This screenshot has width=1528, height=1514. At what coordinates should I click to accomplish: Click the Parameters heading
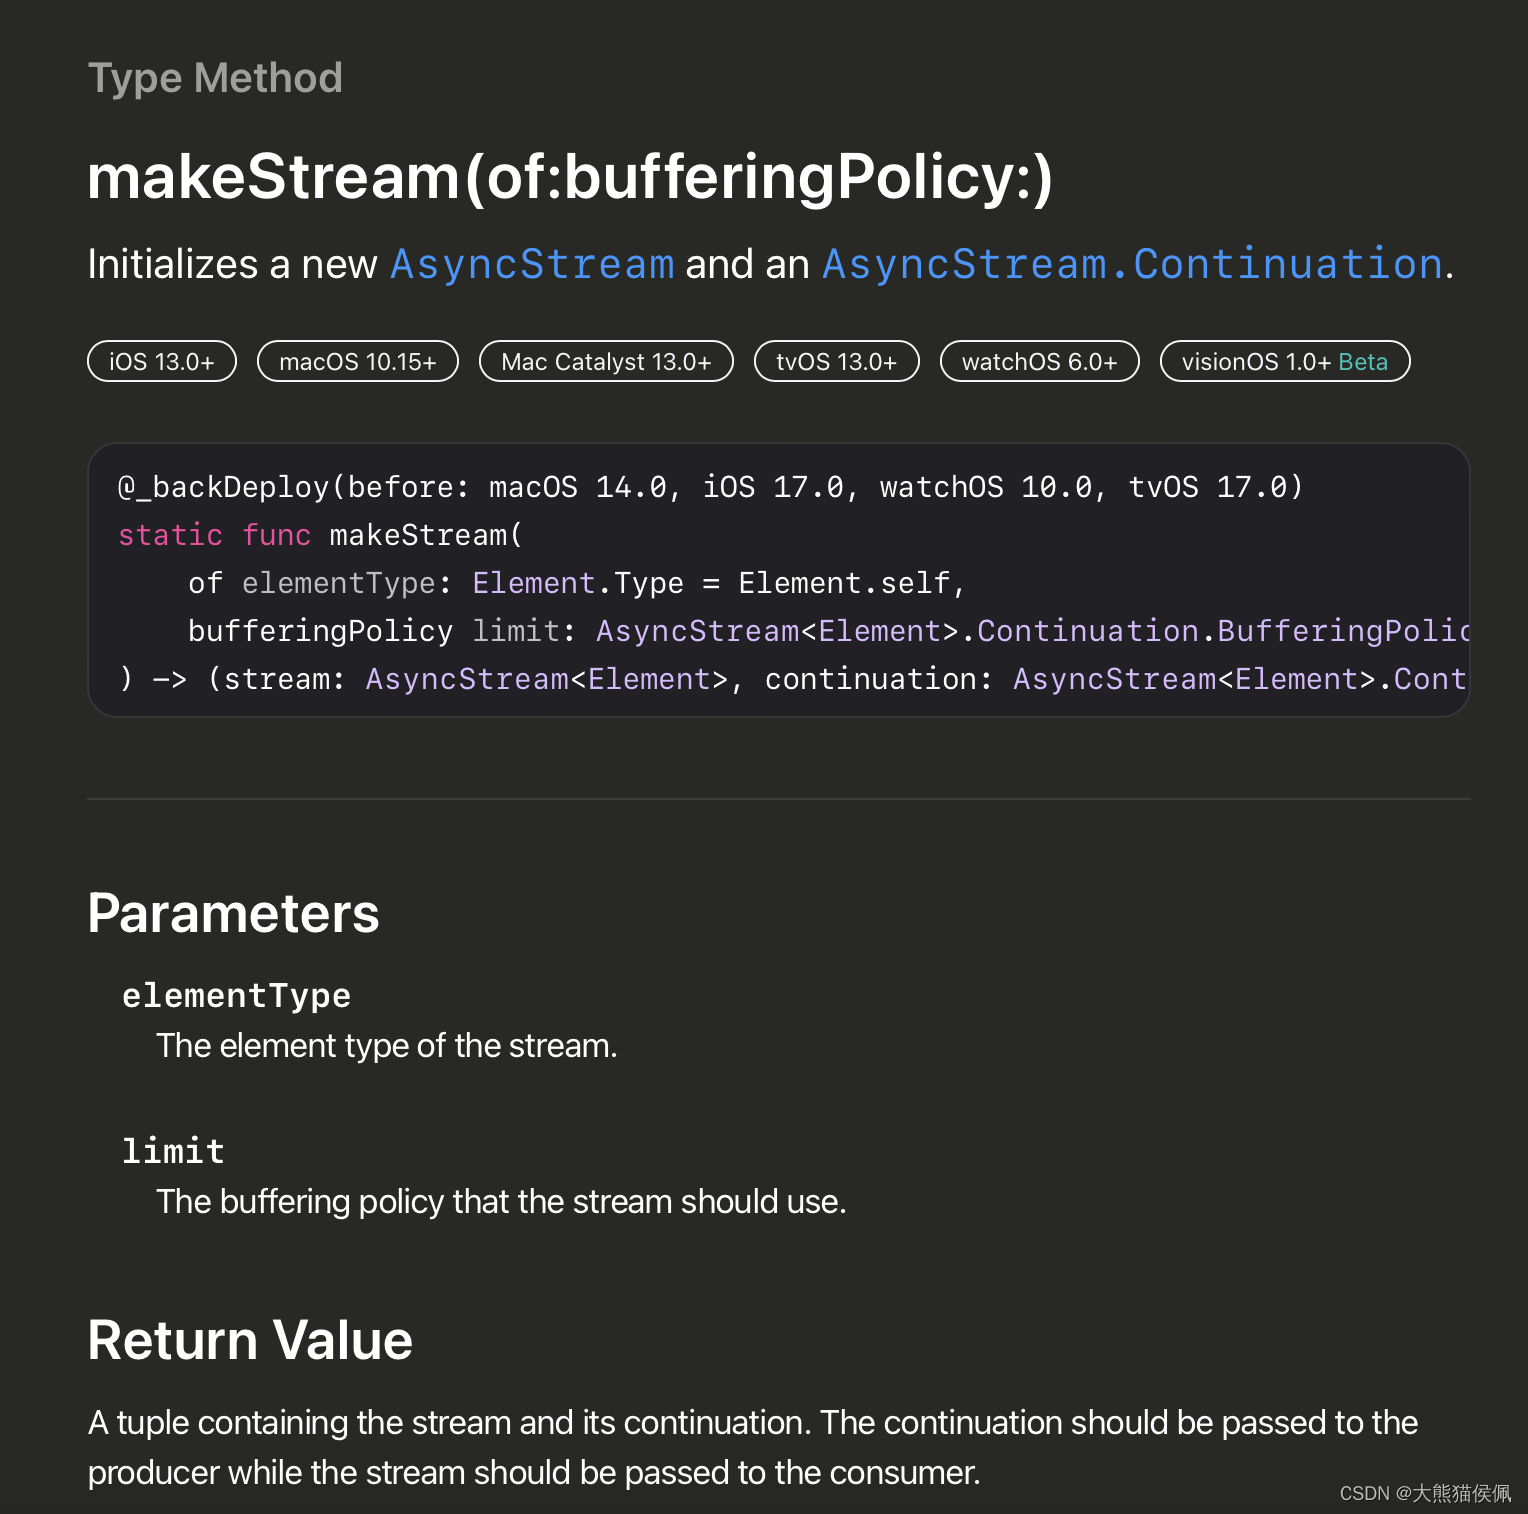pos(233,913)
